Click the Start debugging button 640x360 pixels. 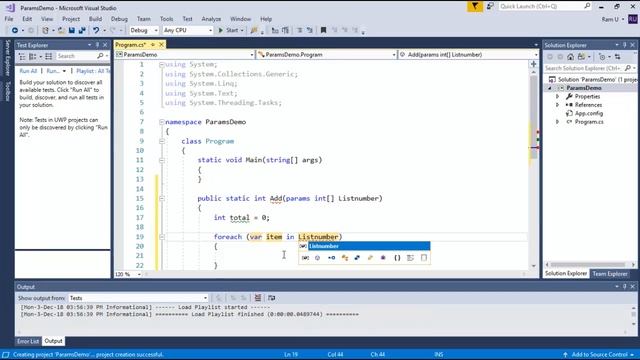[x=231, y=30]
